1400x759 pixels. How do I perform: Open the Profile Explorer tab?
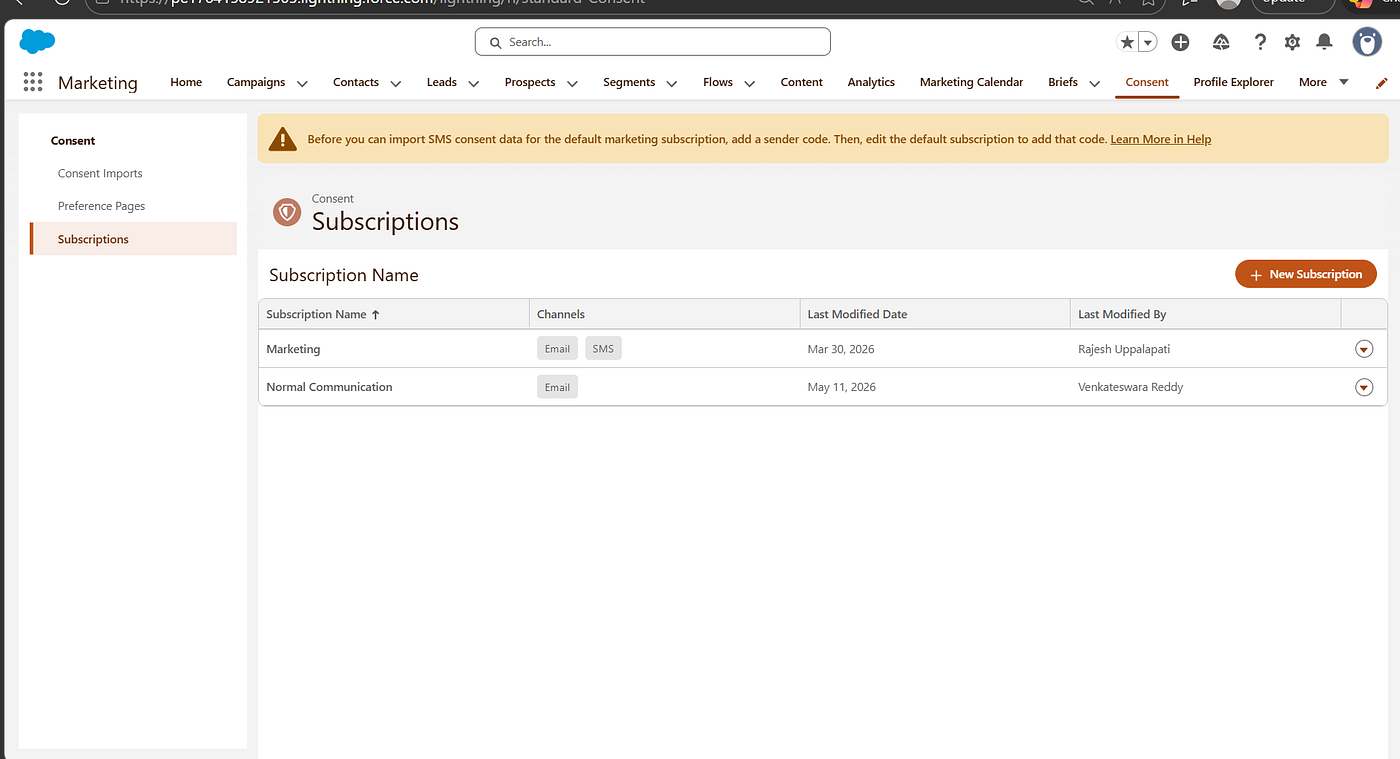tap(1234, 82)
